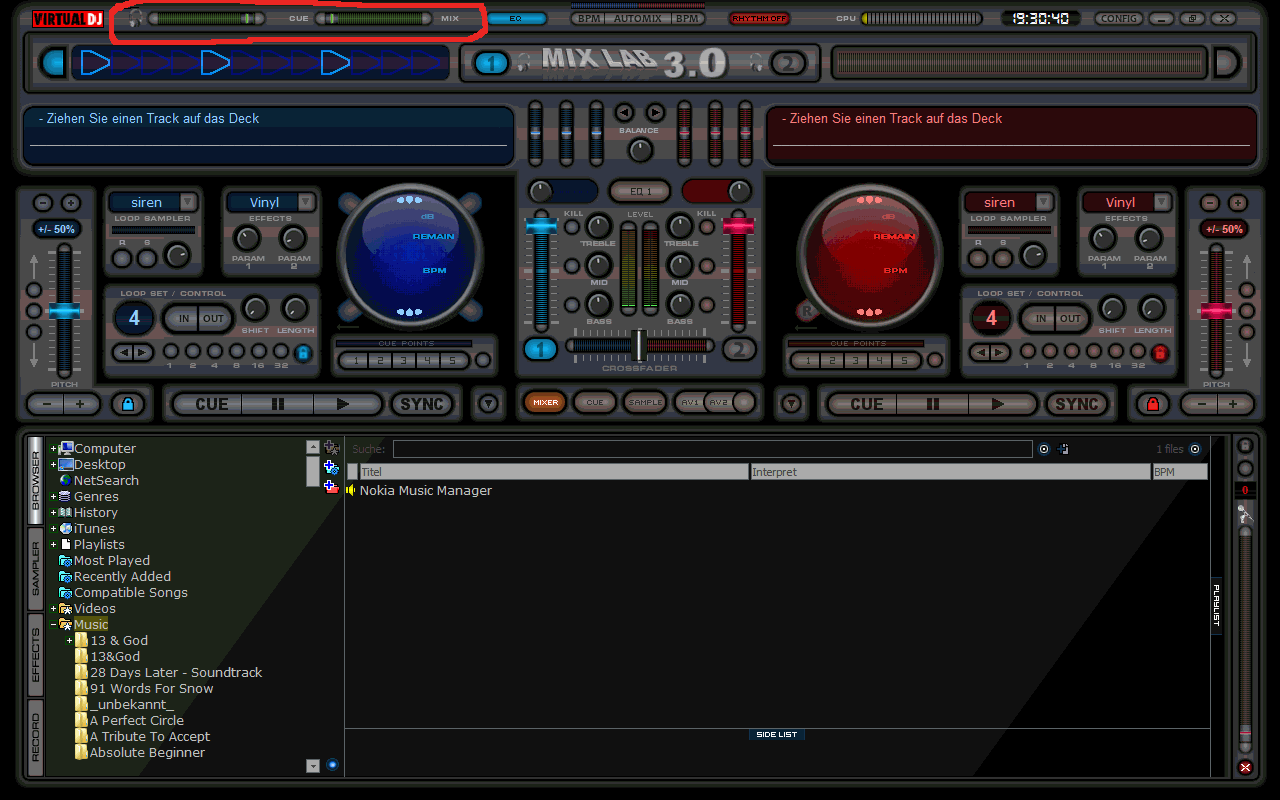Toggle blue deck 1 button beside crossfader
This screenshot has height=800, width=1280.
541,349
